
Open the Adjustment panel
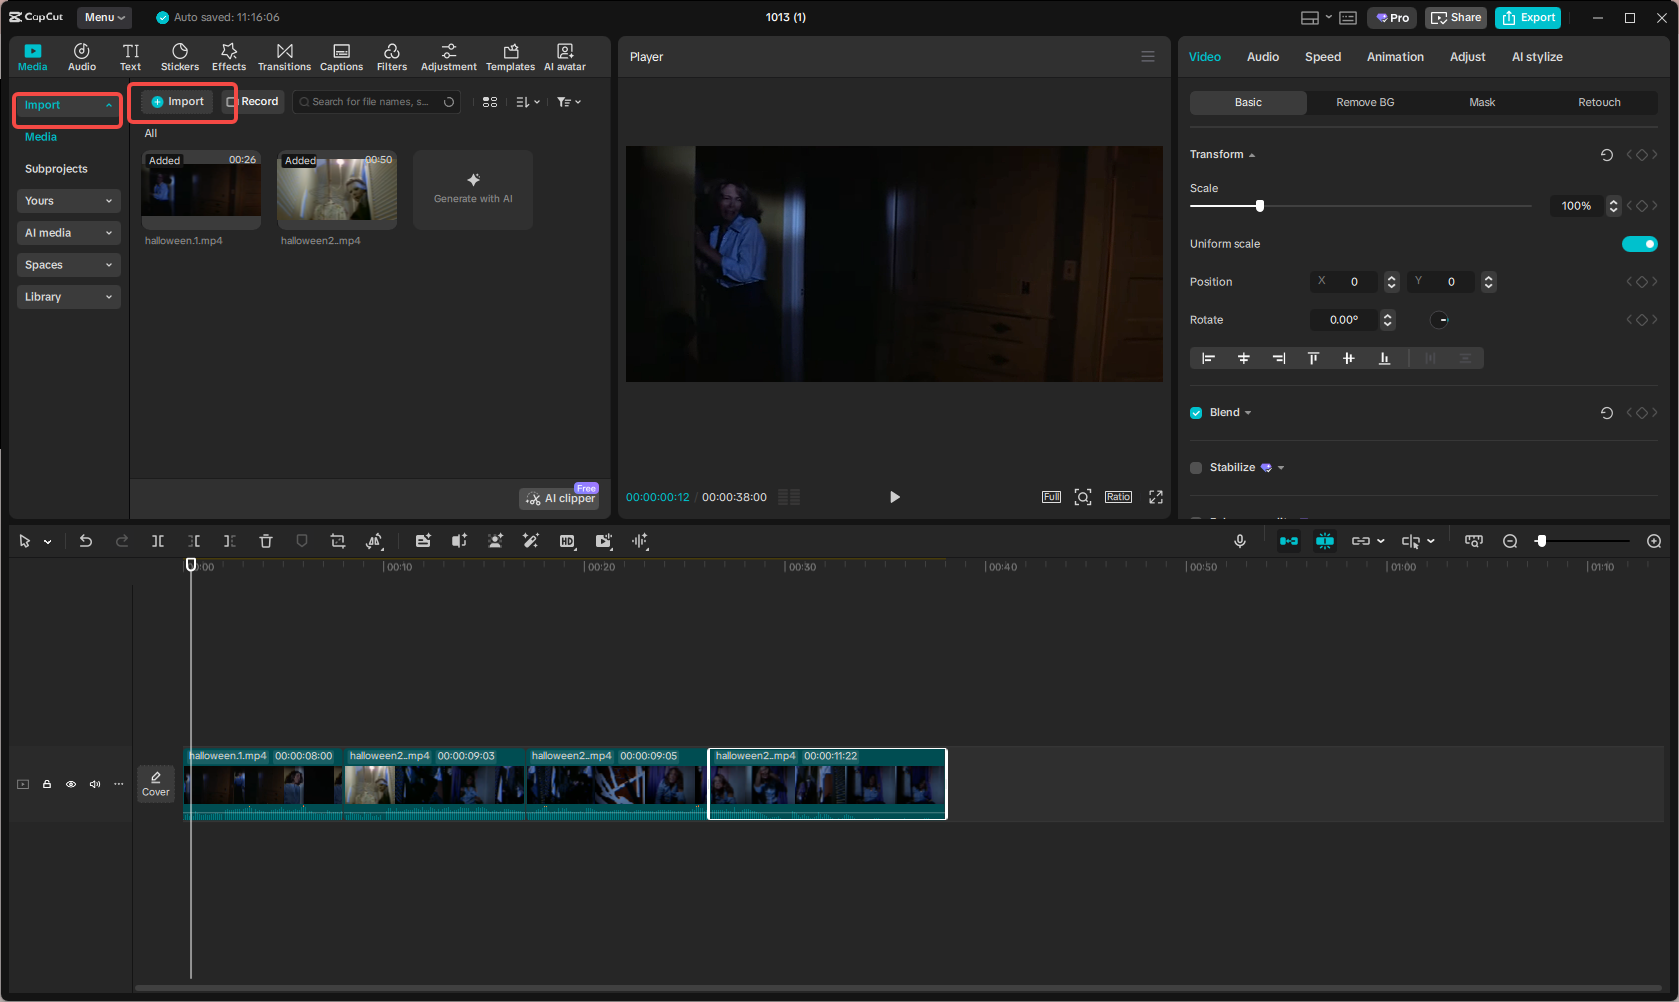(449, 57)
